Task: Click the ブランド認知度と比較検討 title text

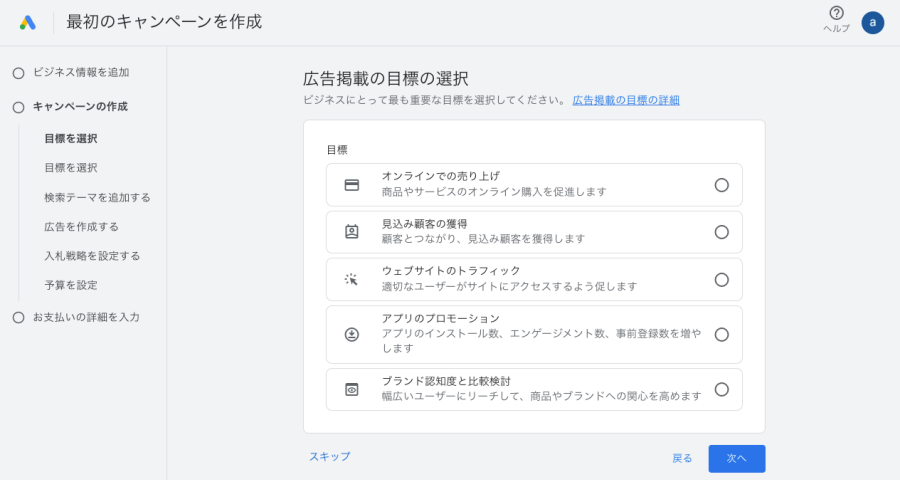Action: tap(446, 381)
